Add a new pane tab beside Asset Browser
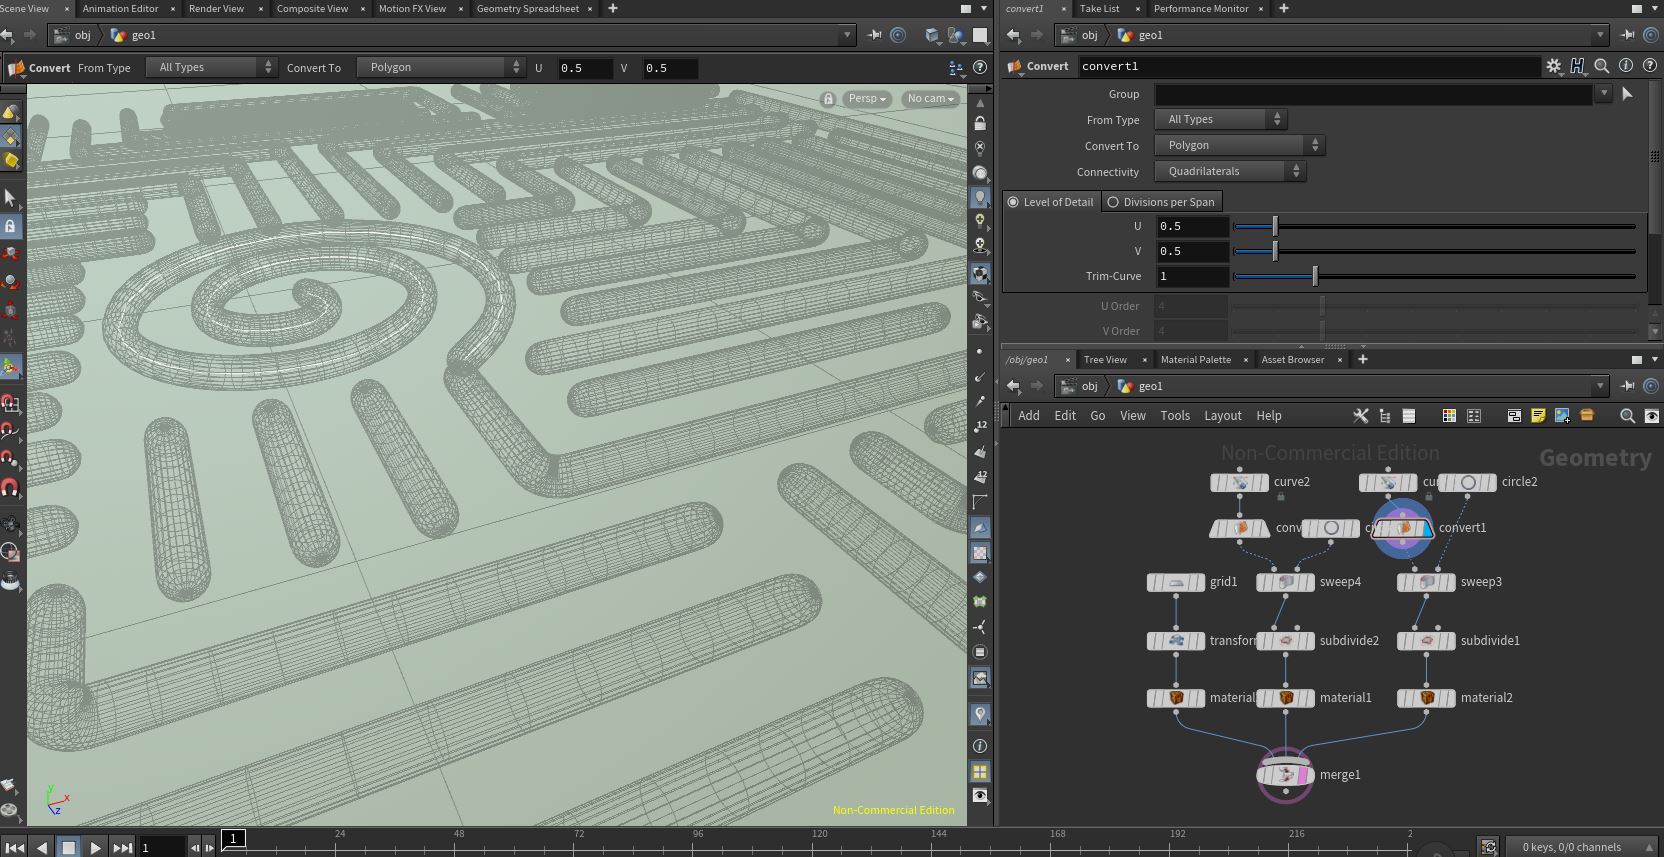 1362,360
